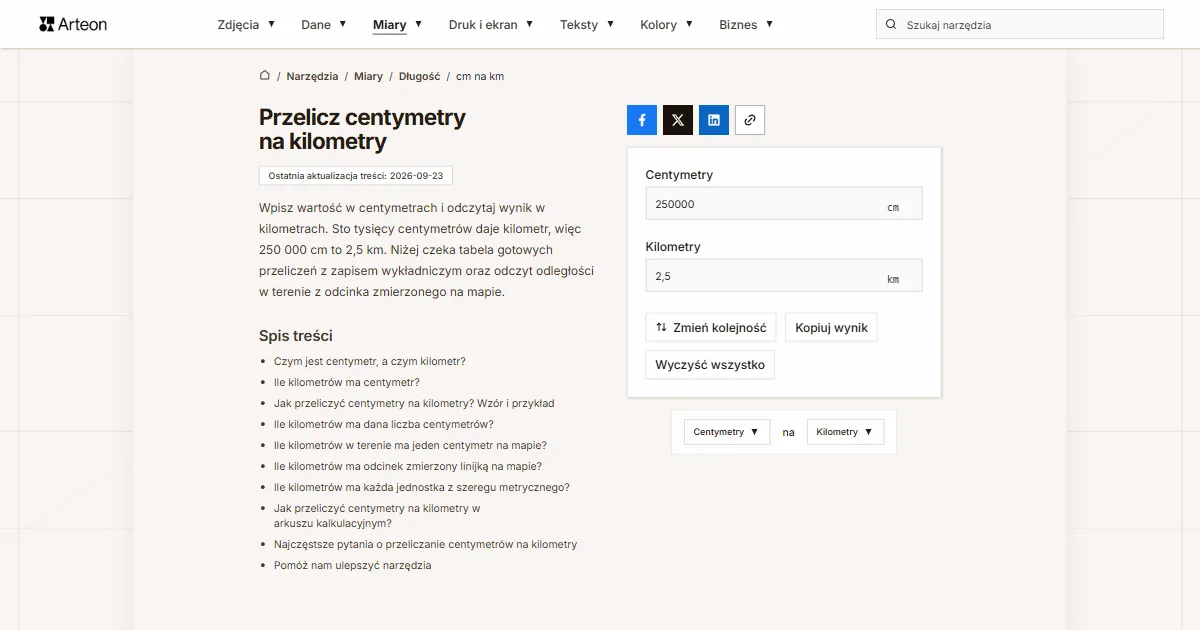Jump to 'Czym jest centymetr, a czym kilometr?'
The image size is (1200, 630).
click(370, 361)
